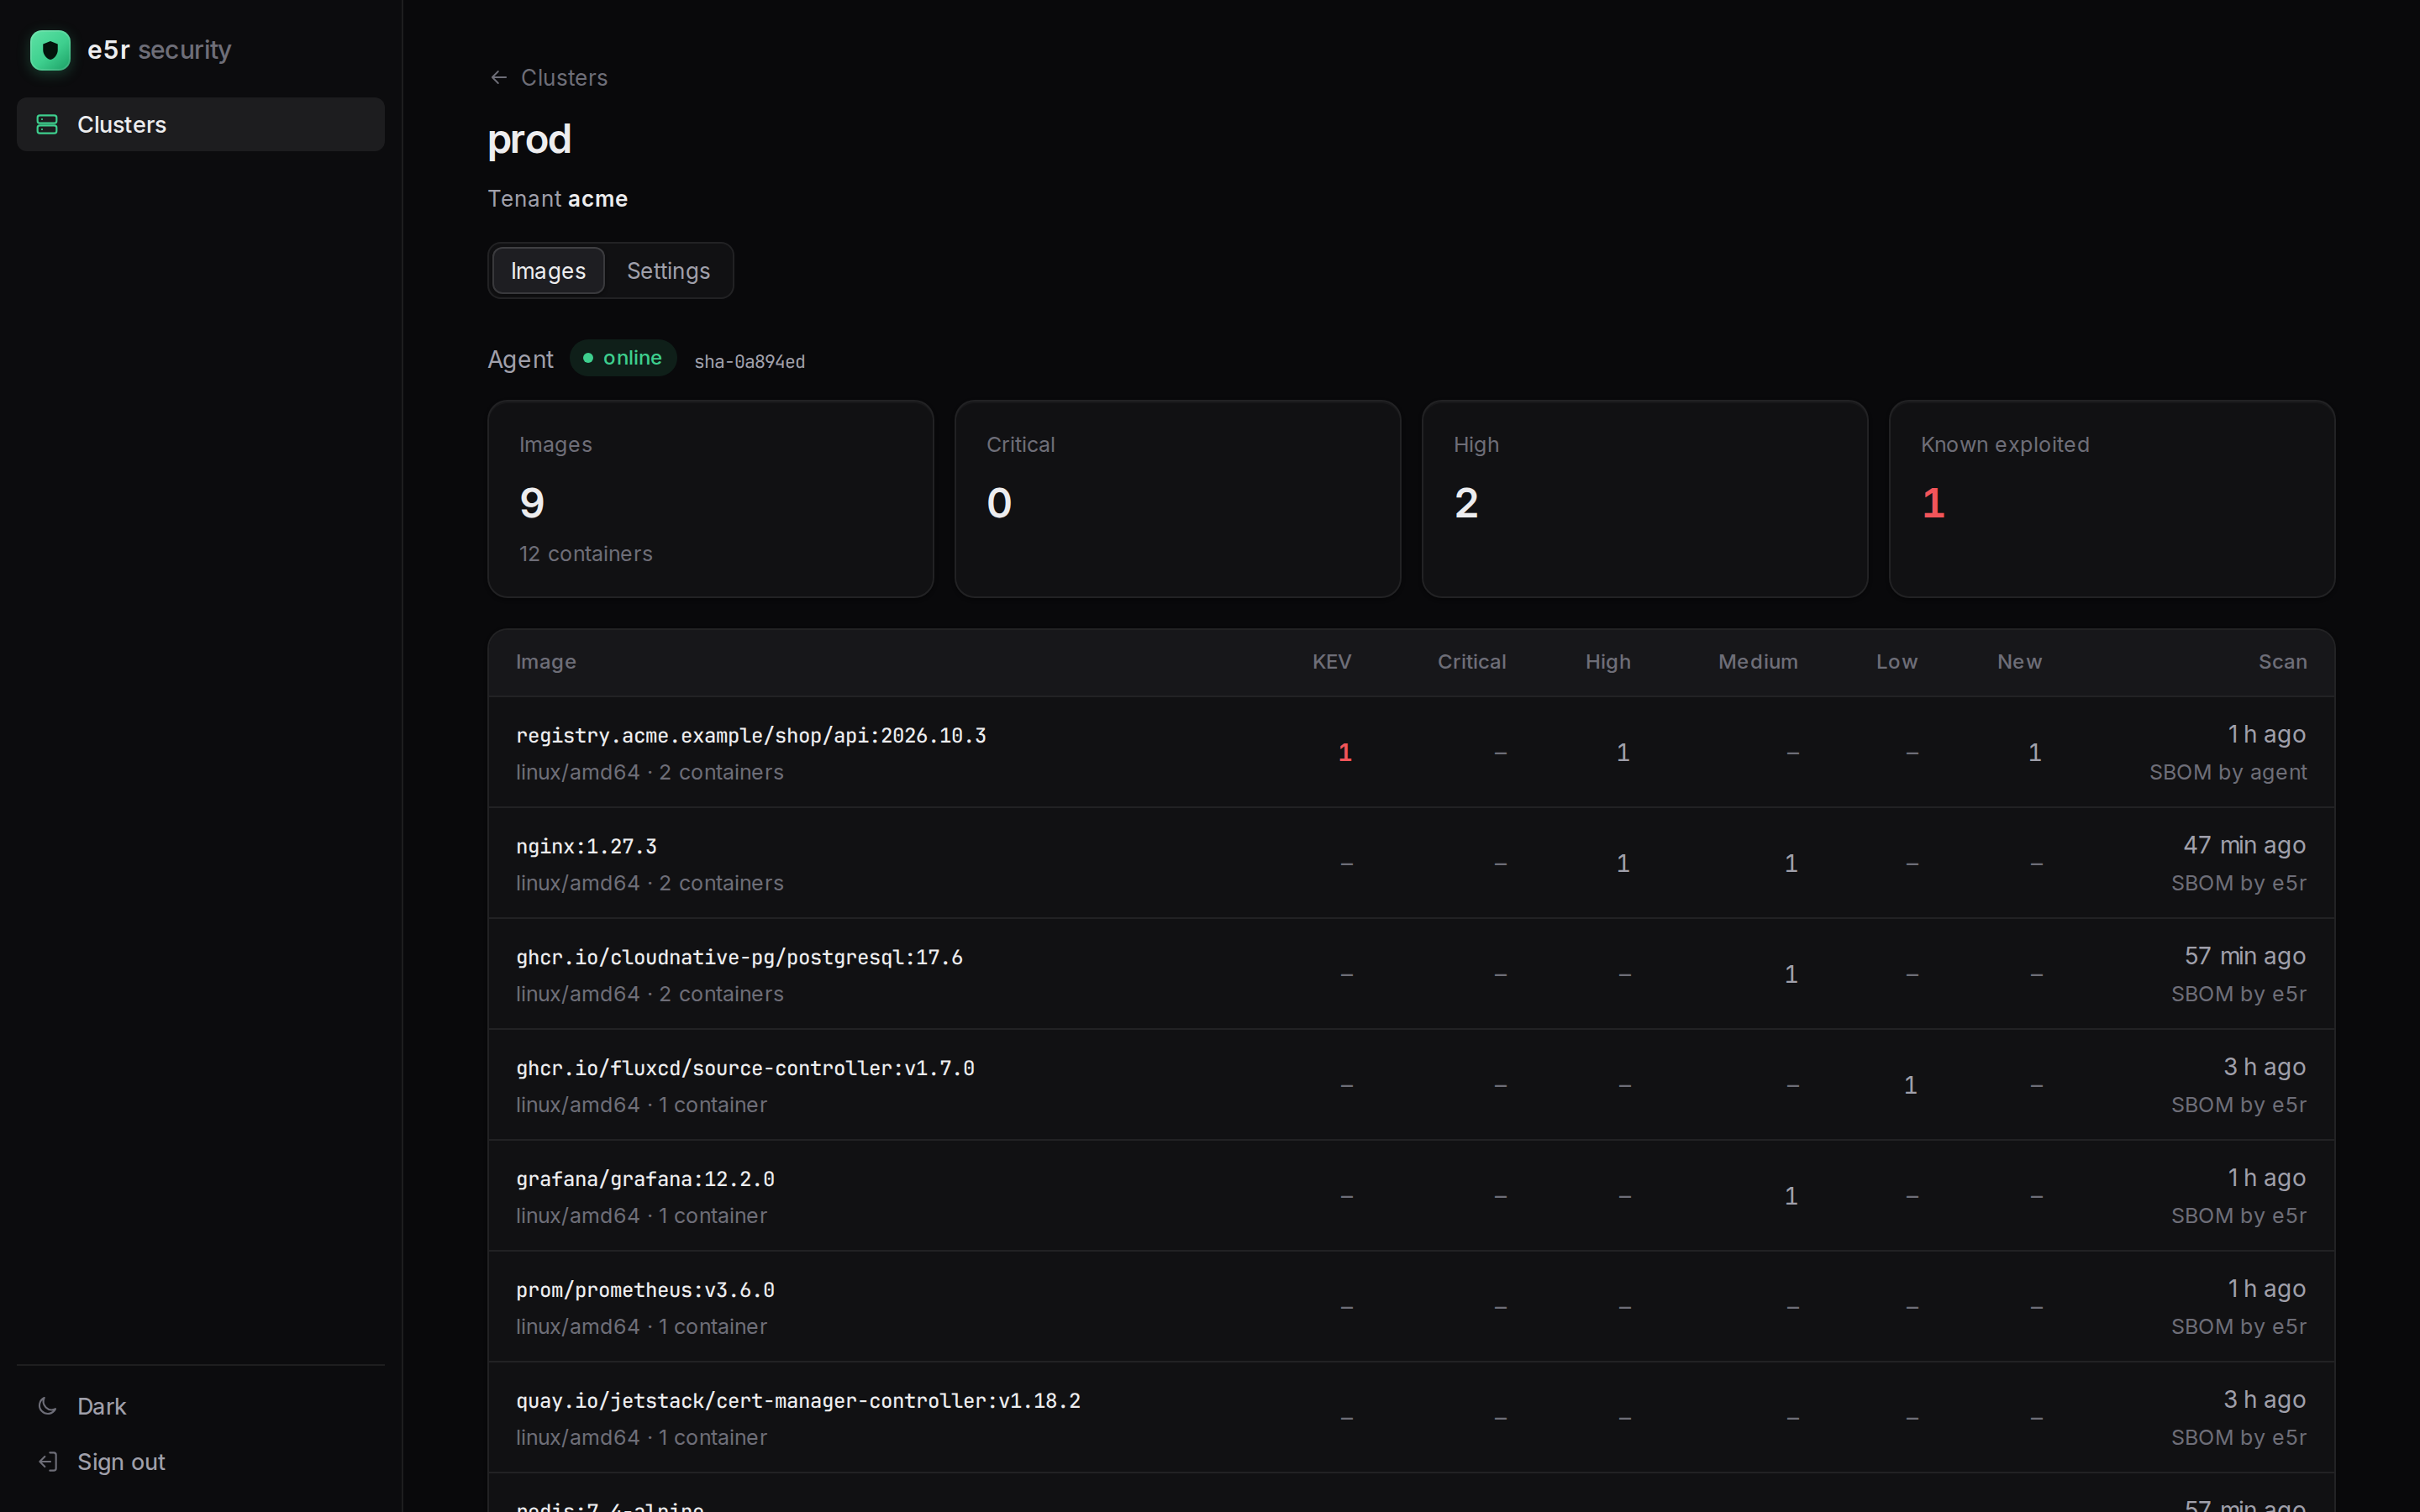Sort by the Critical column header
This screenshot has height=1512, width=2420.
(1471, 662)
